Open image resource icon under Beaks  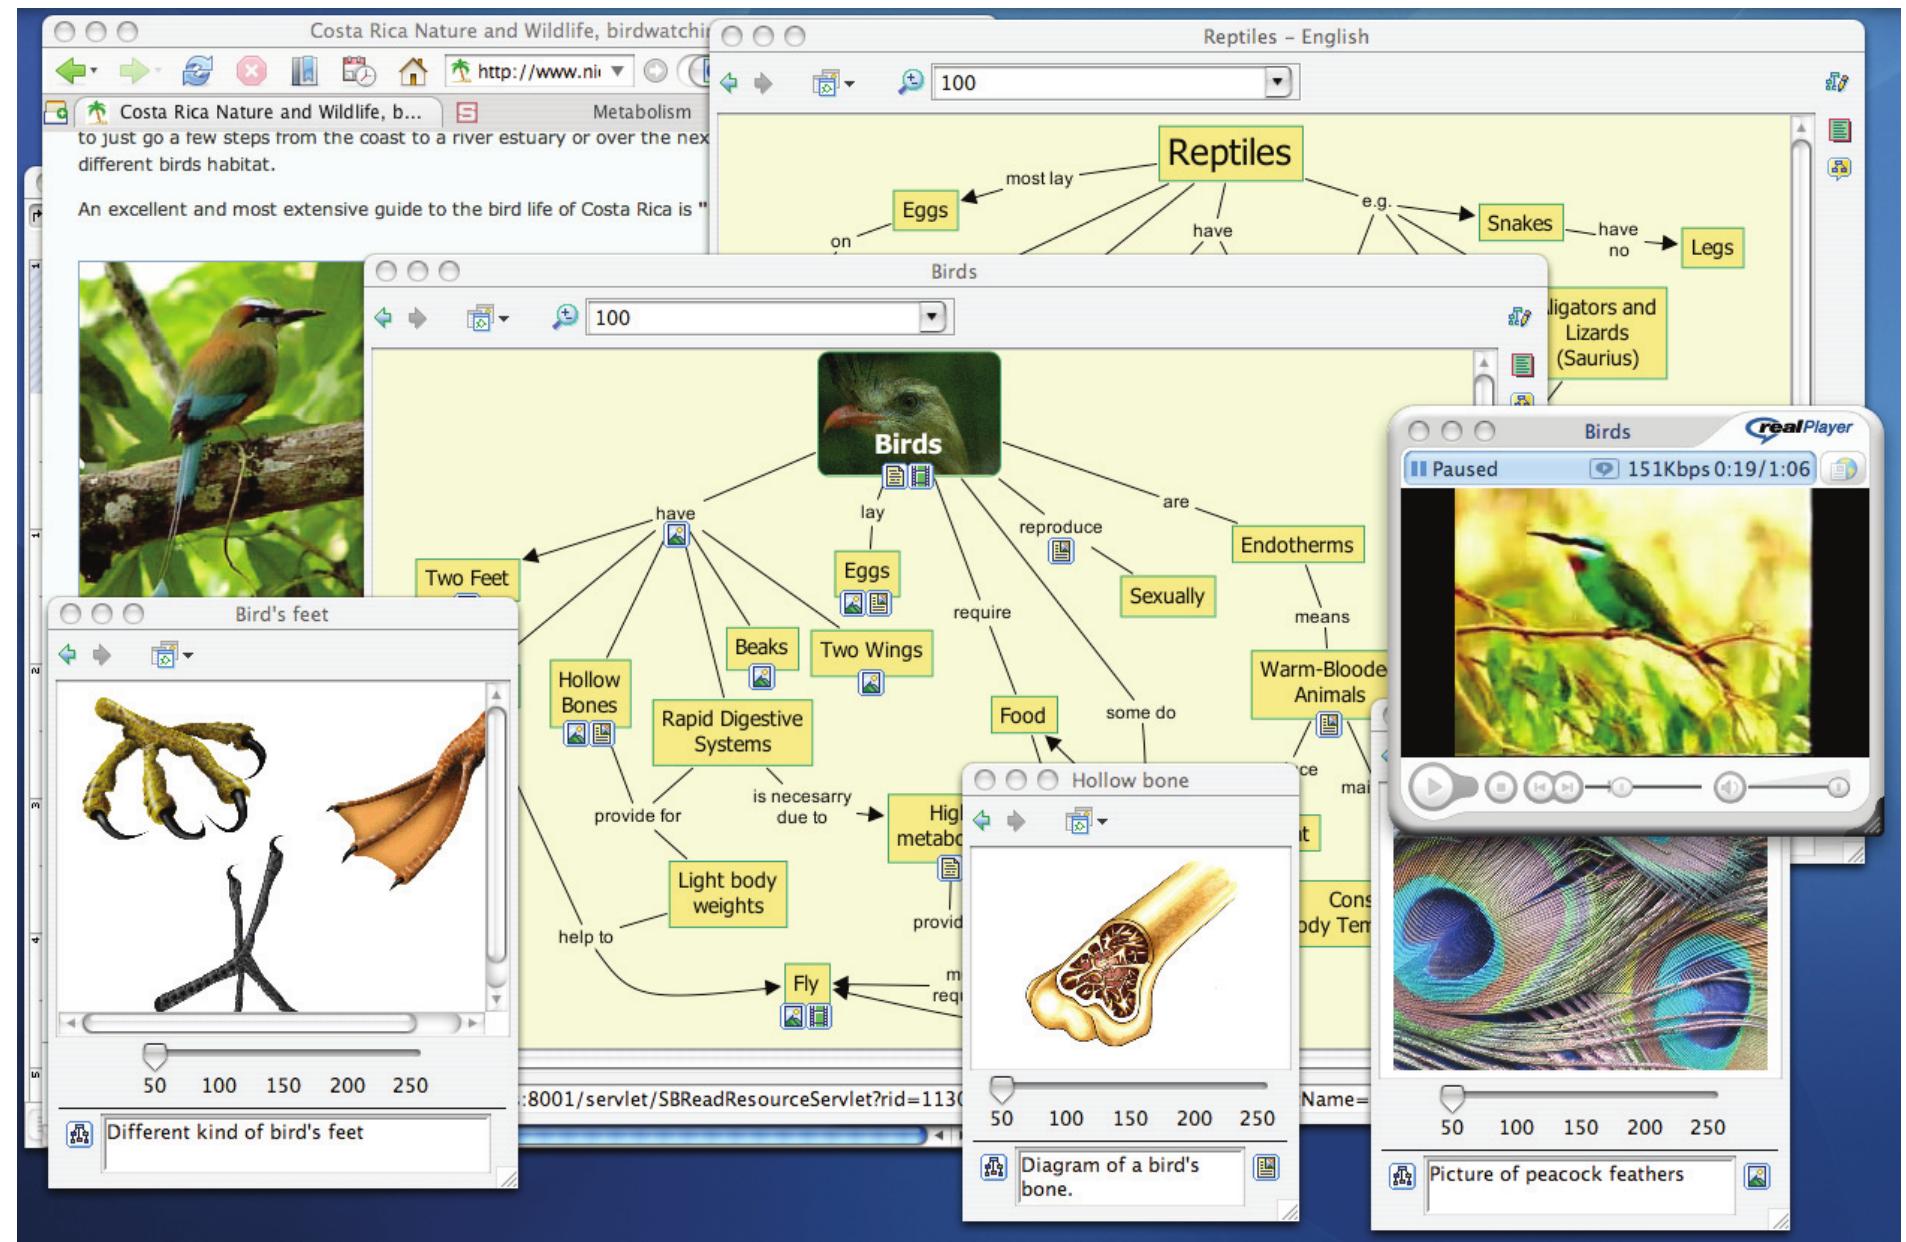click(x=762, y=677)
